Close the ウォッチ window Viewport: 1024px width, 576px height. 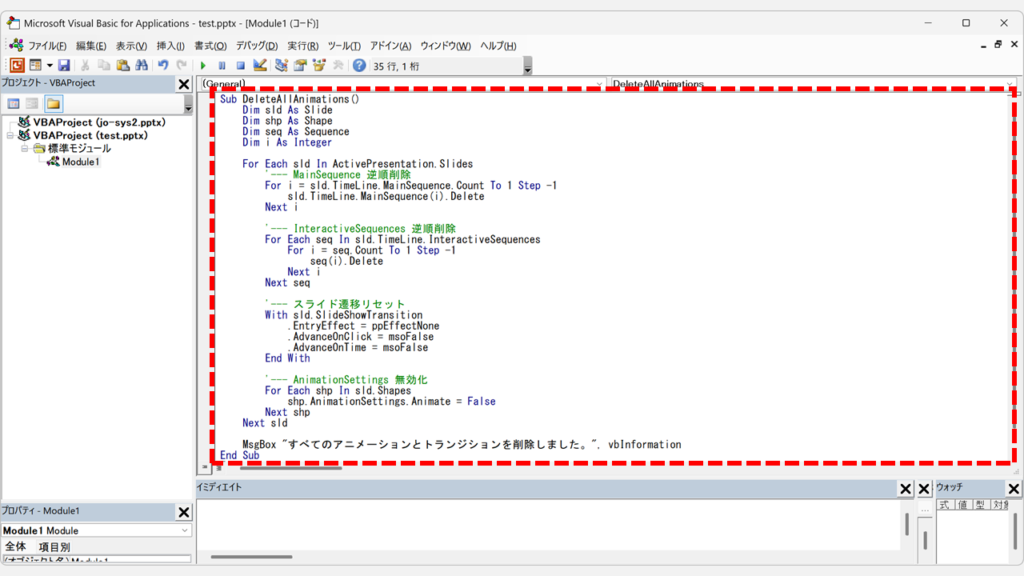pyautogui.click(x=1014, y=488)
